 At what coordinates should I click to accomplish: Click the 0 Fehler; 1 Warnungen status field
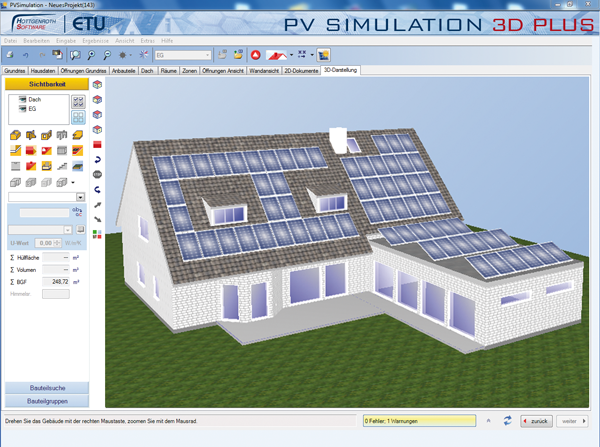pos(419,421)
